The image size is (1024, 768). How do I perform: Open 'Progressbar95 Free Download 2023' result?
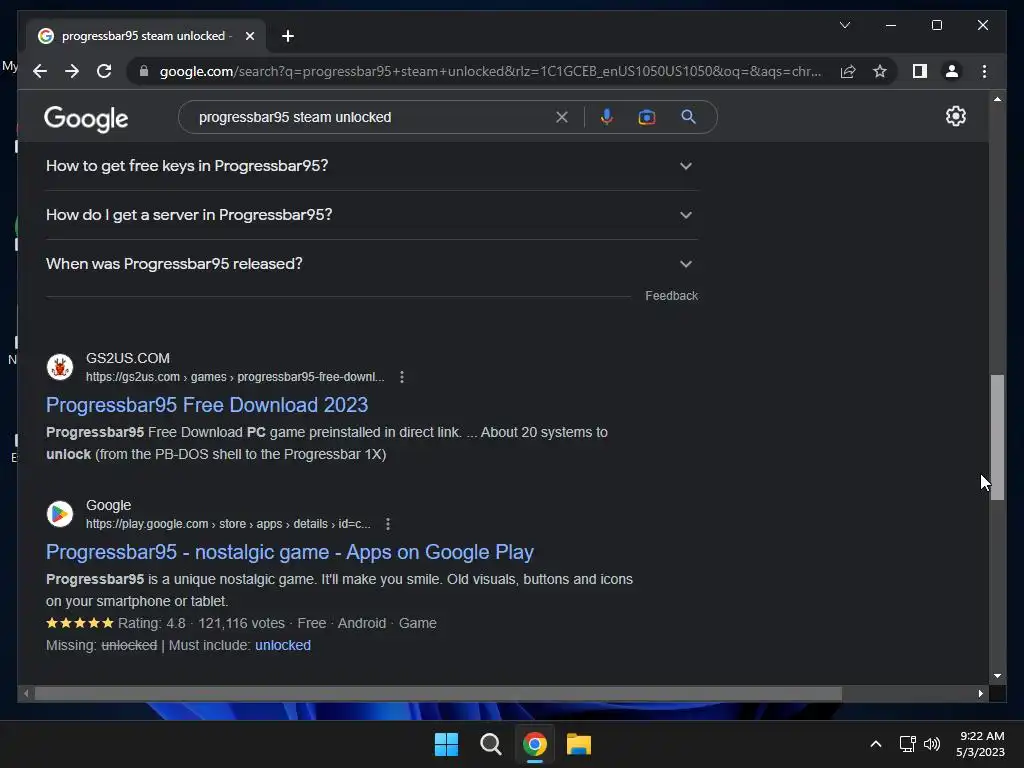coord(207,405)
